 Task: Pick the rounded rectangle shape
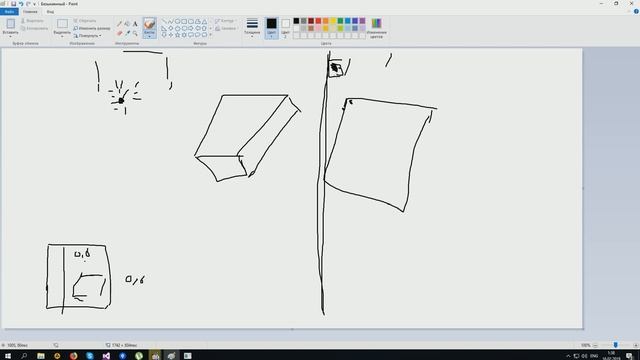(x=191, y=21)
